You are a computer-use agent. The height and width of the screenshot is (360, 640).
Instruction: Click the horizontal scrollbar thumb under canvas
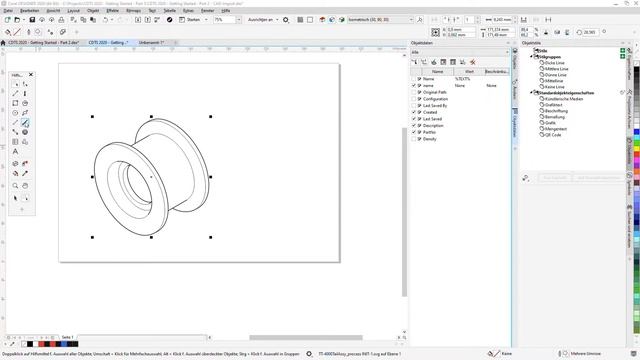coord(306,338)
